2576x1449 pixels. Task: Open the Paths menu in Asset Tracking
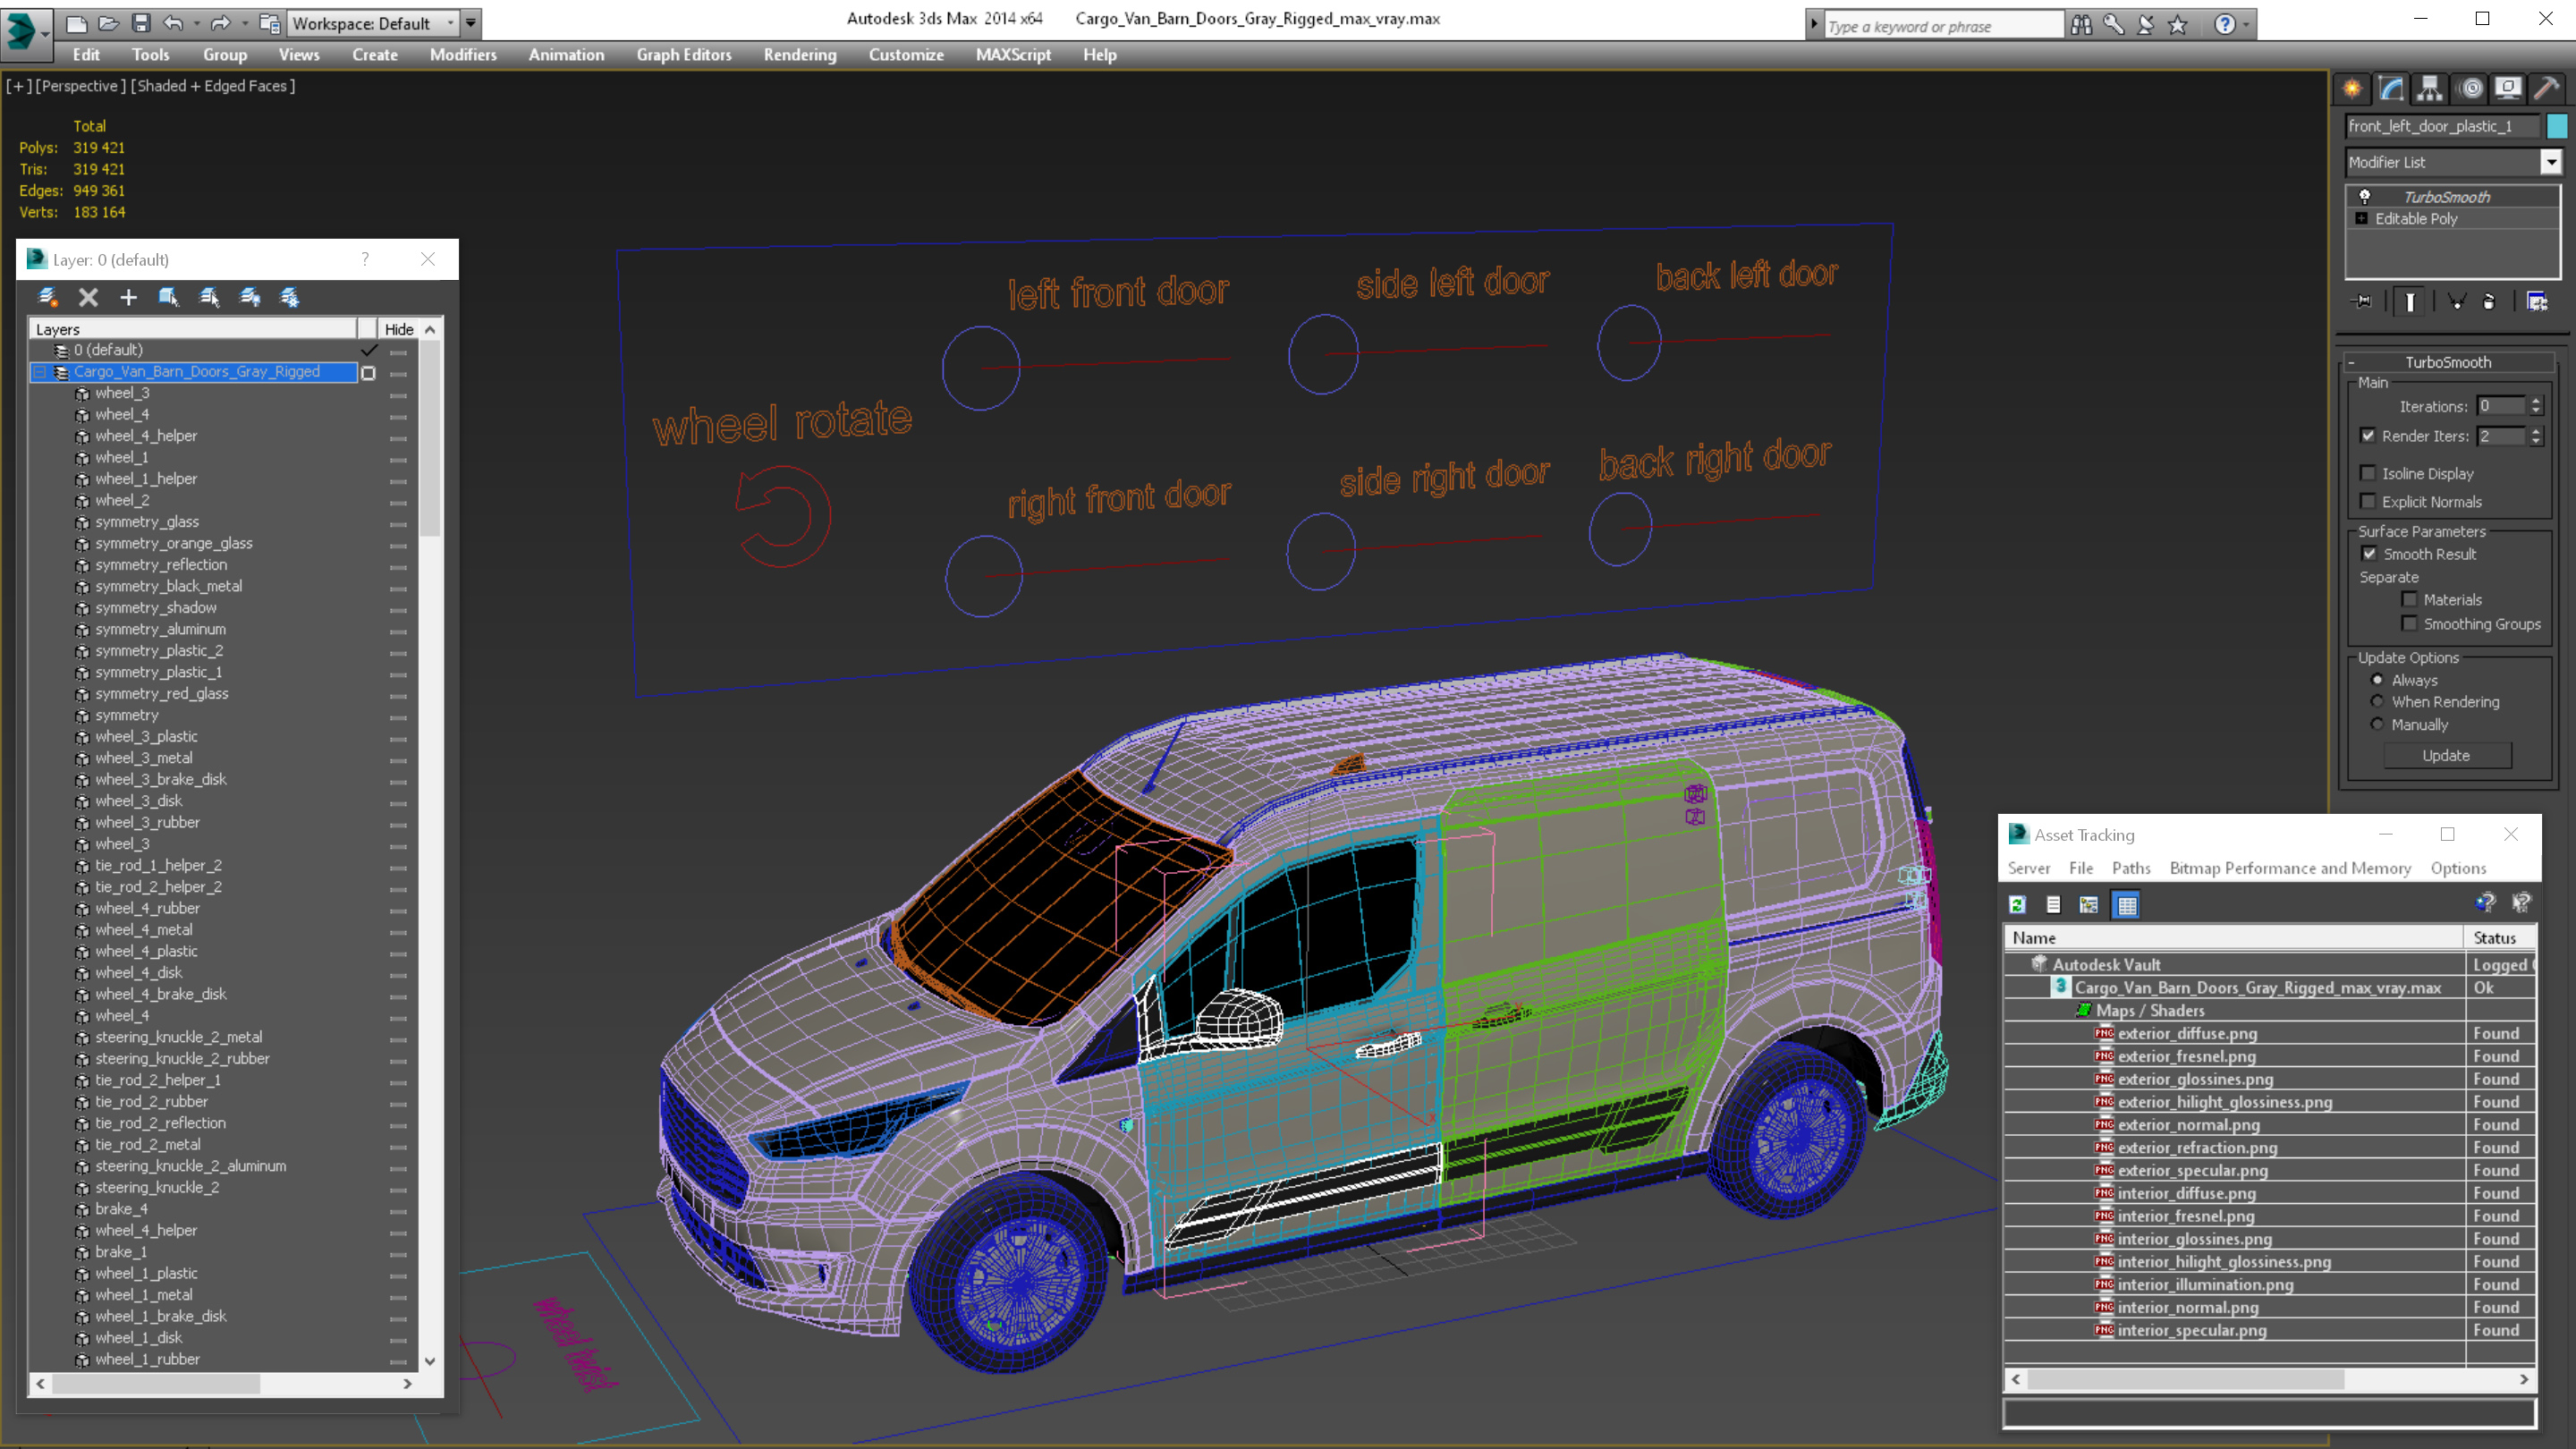click(2131, 868)
